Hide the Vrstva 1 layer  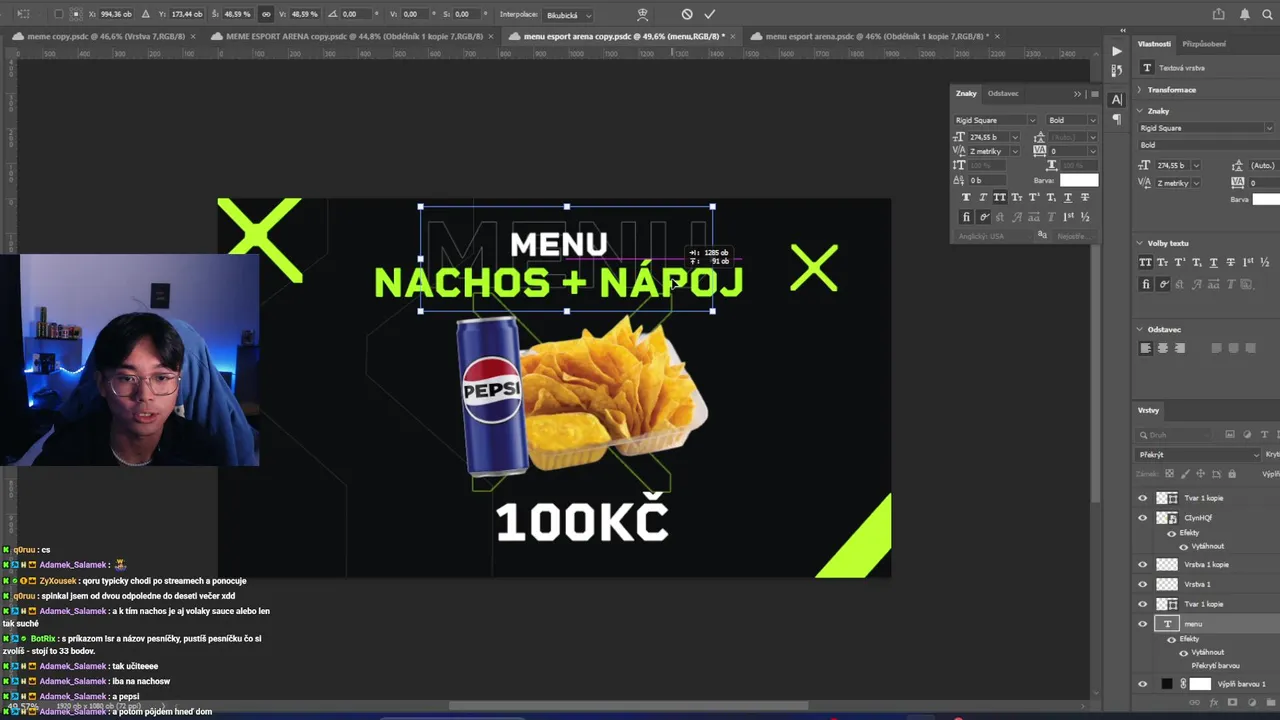tap(1143, 584)
